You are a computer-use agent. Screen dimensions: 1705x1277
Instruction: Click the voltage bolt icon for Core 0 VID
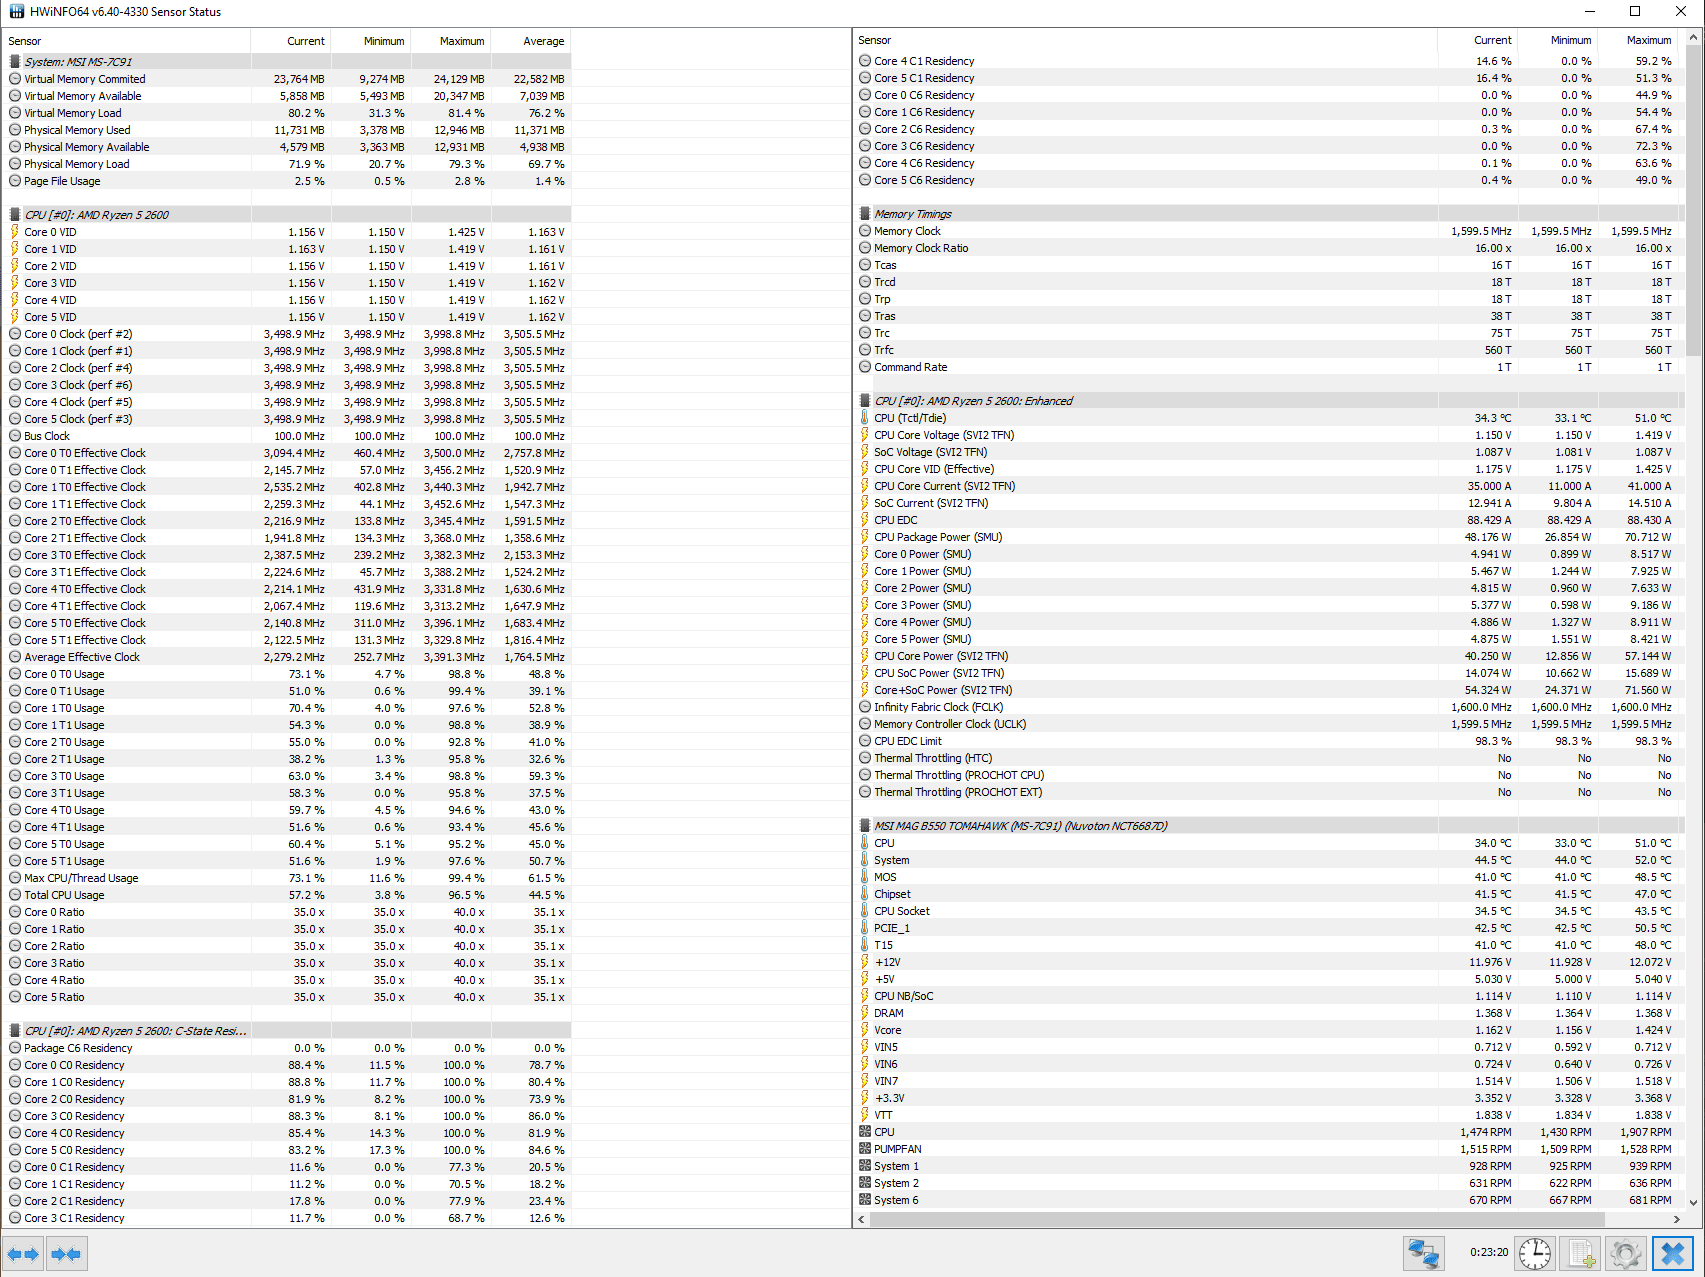(x=15, y=232)
